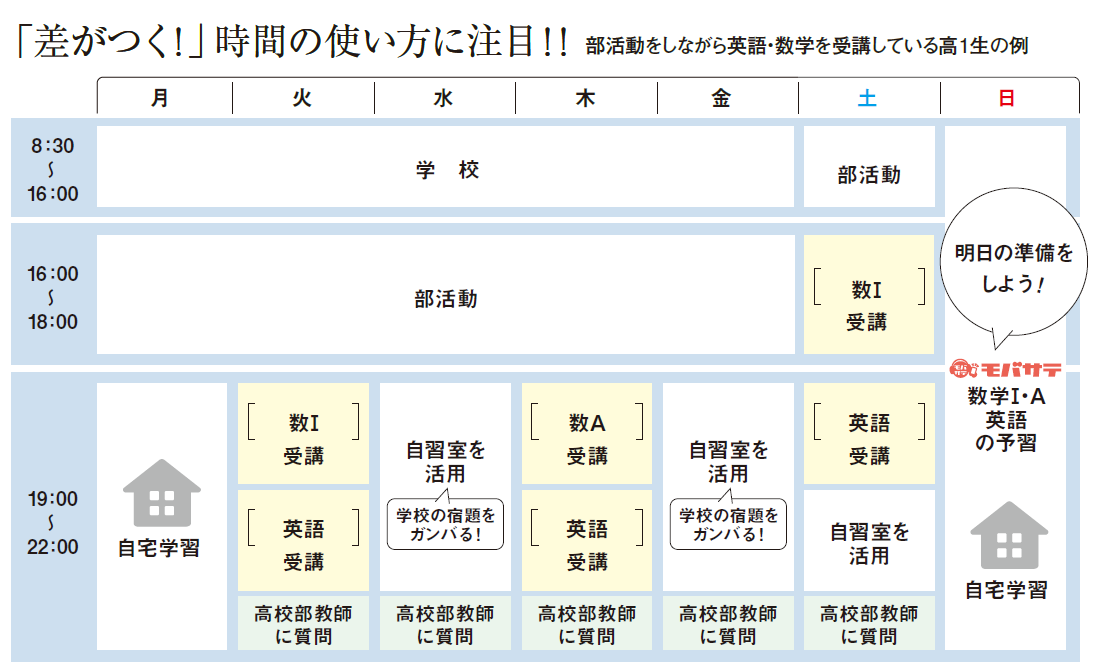Image resolution: width=1110 pixels, height=668 pixels.
Task: Click the Saturday morning 部活動 block
Action: (869, 165)
